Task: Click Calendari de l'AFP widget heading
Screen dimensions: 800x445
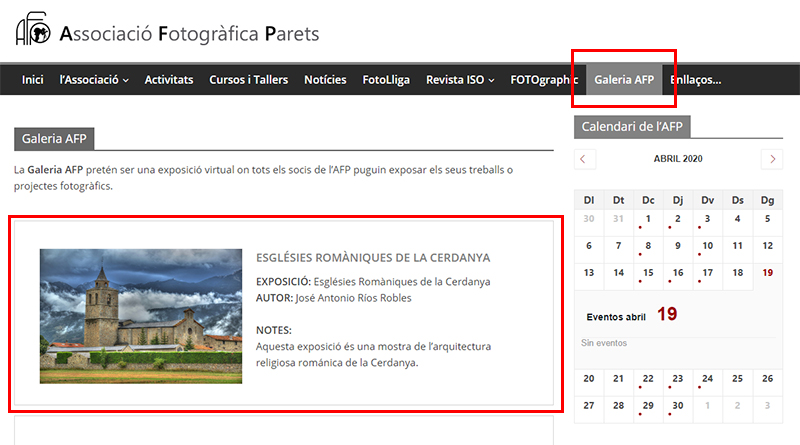Action: 632,127
